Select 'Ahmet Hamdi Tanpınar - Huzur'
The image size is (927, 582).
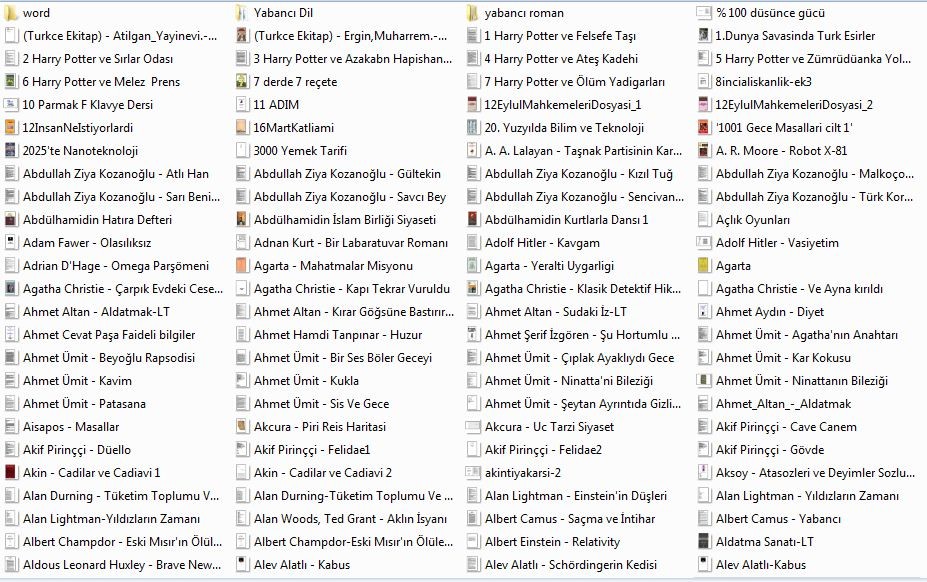point(338,335)
